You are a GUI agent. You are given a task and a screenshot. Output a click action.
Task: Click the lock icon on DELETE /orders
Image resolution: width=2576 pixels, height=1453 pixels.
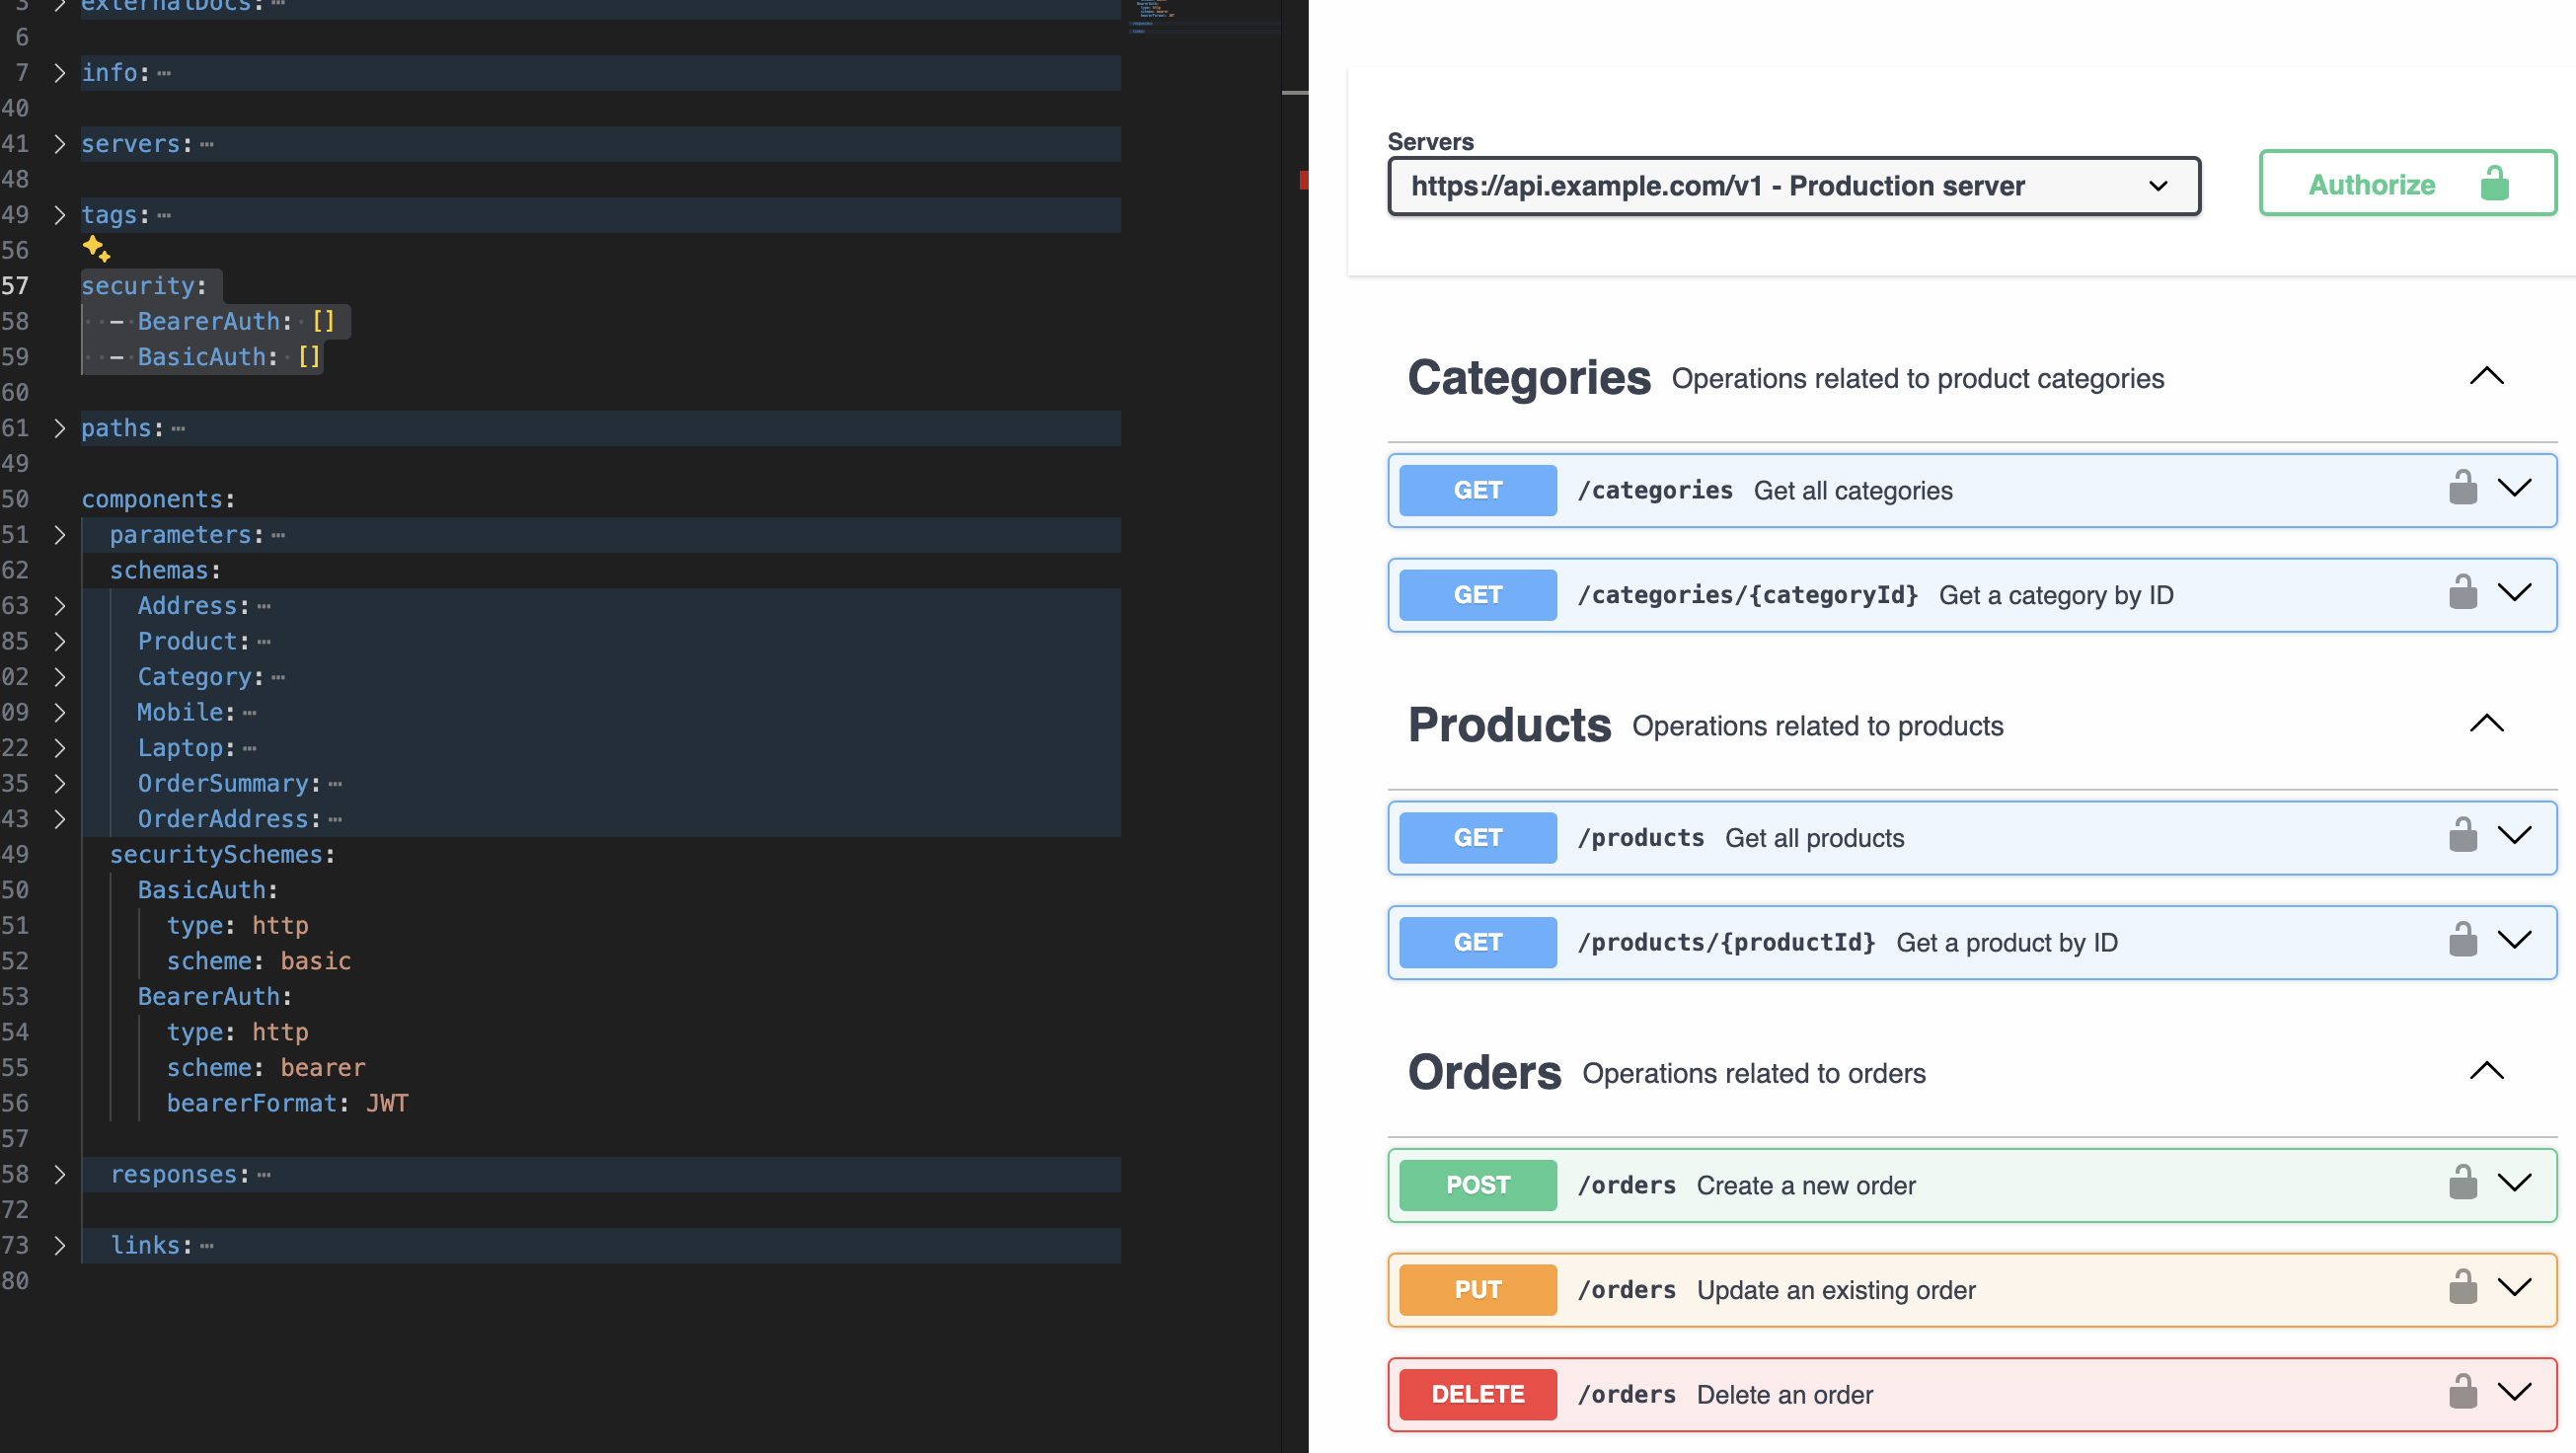[2462, 1392]
